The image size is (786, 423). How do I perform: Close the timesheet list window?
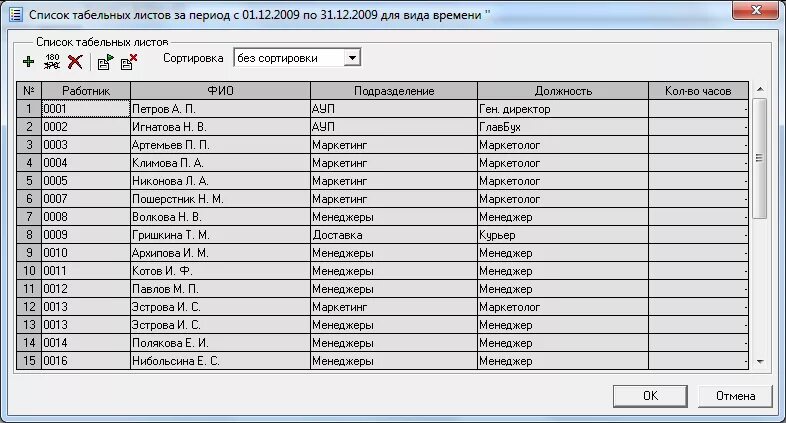click(x=757, y=10)
